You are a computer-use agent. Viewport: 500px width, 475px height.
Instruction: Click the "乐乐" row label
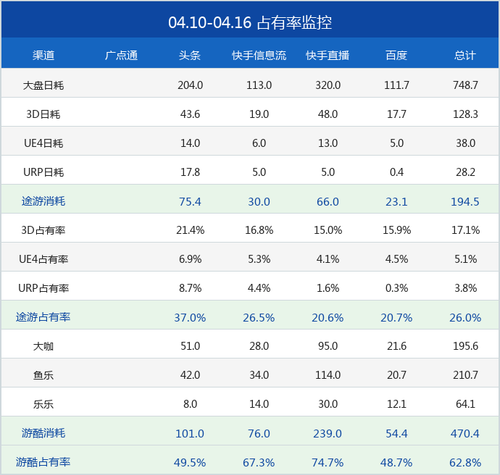click(x=43, y=404)
